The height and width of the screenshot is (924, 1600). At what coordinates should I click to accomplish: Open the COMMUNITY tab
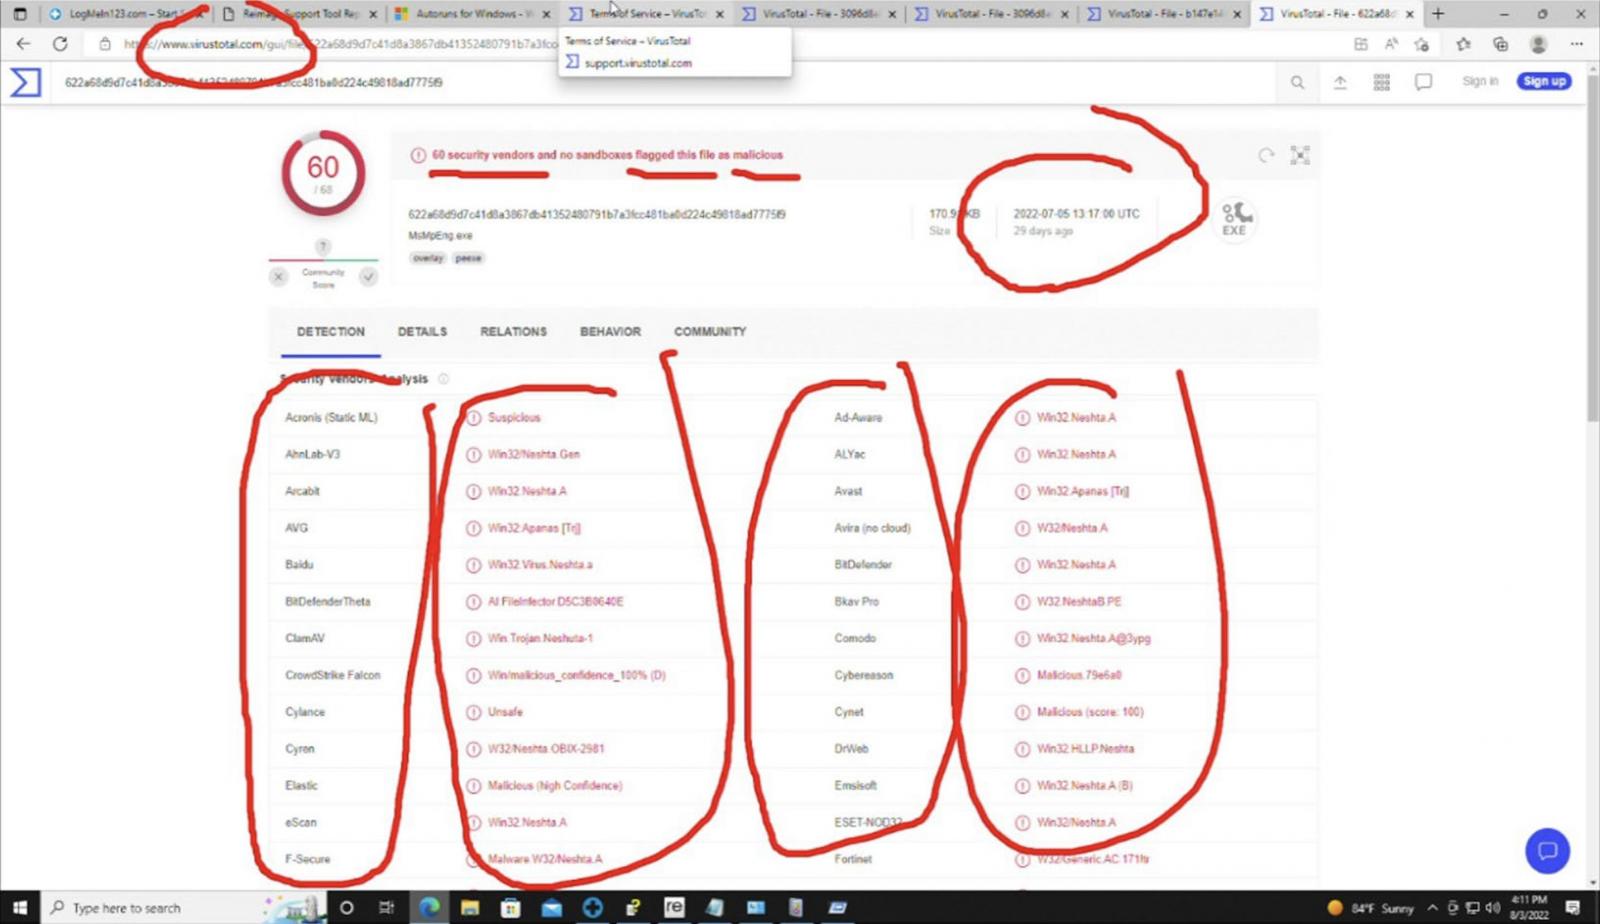(x=710, y=332)
